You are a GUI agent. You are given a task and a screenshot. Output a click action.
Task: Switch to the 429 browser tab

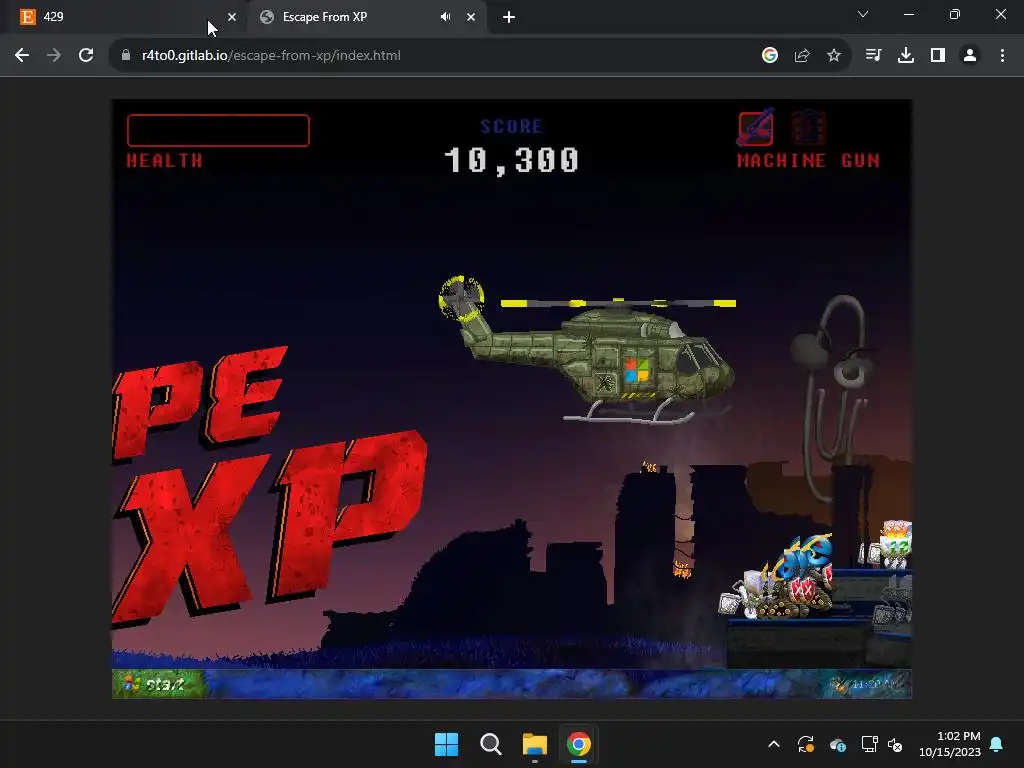(123, 17)
